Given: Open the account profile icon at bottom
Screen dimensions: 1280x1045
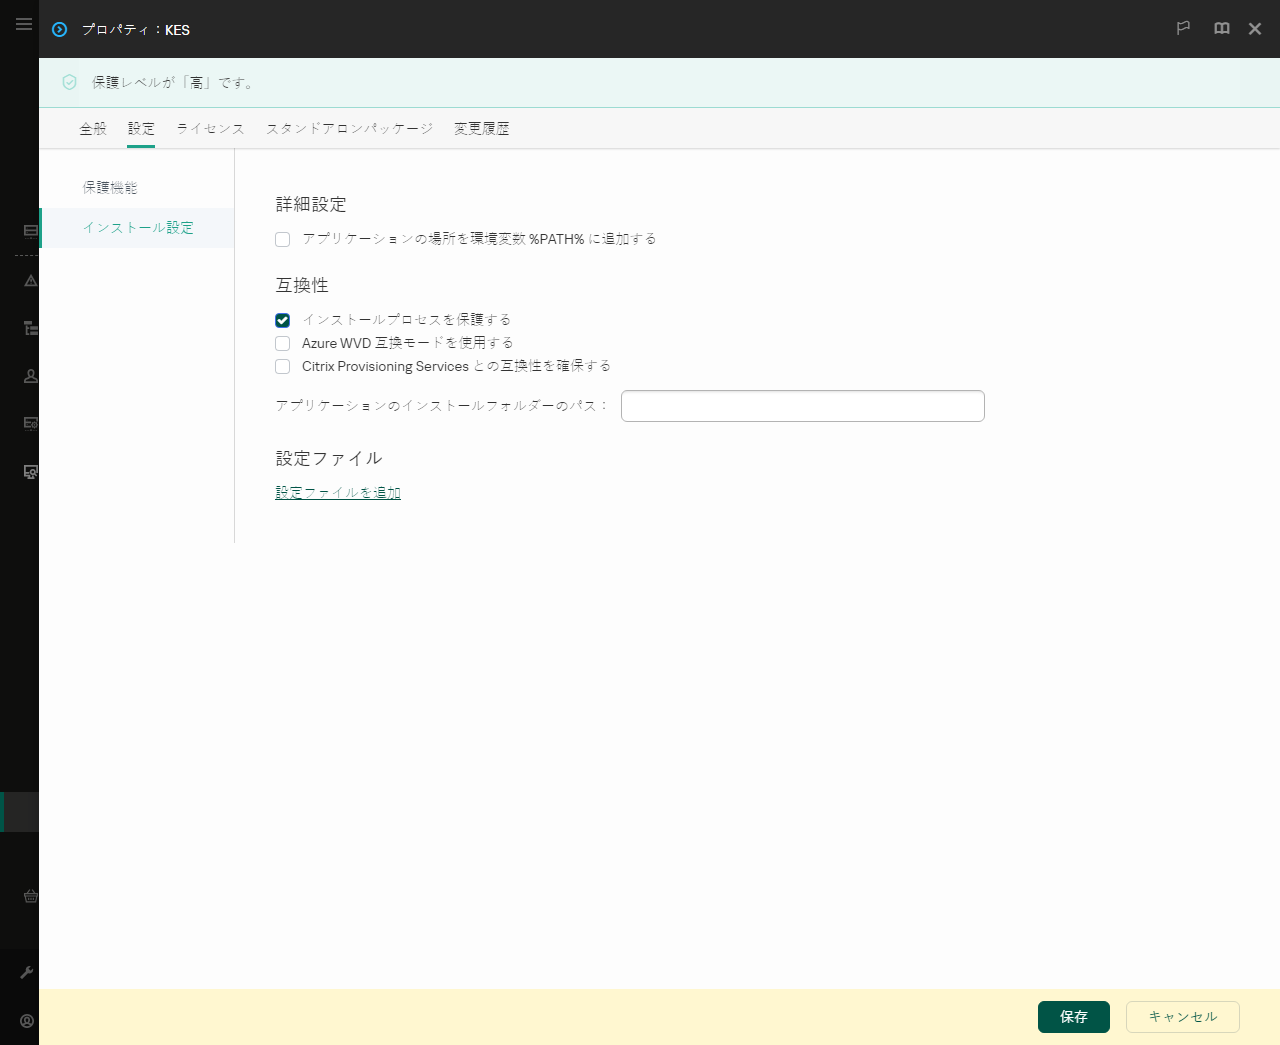Looking at the screenshot, I should (26, 1019).
